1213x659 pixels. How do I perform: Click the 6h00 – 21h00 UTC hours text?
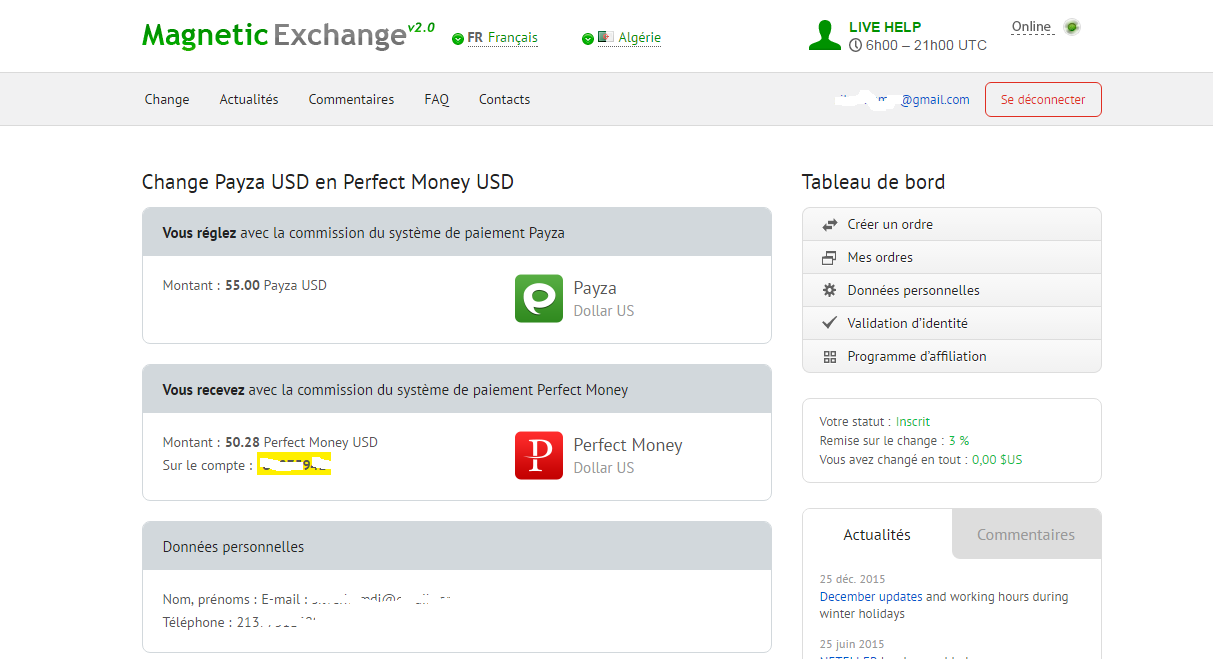click(x=926, y=45)
